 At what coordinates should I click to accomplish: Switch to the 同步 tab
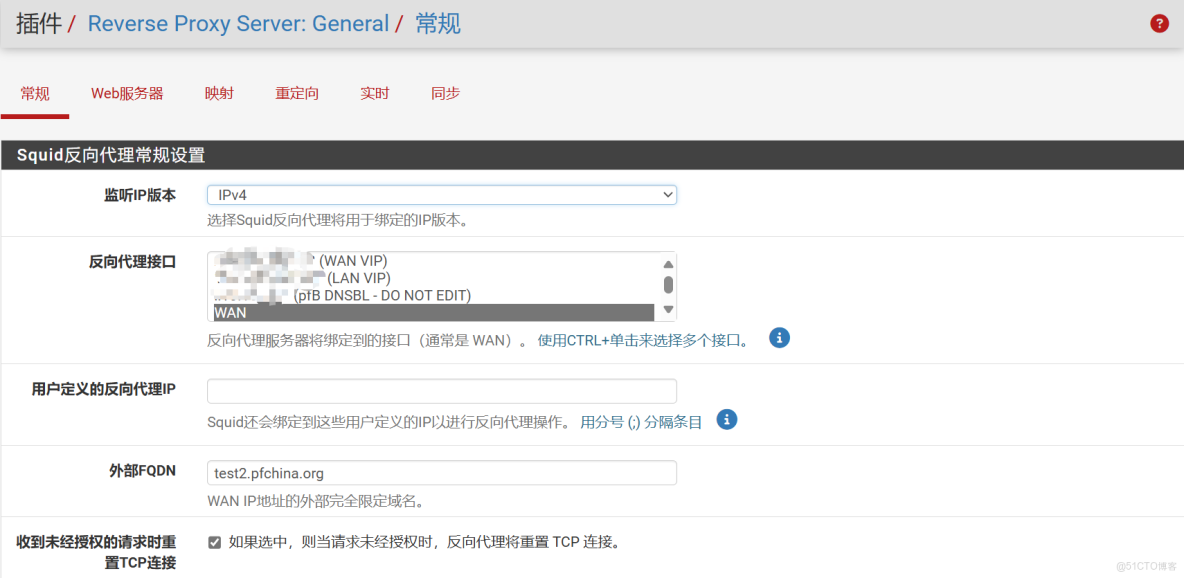[444, 93]
